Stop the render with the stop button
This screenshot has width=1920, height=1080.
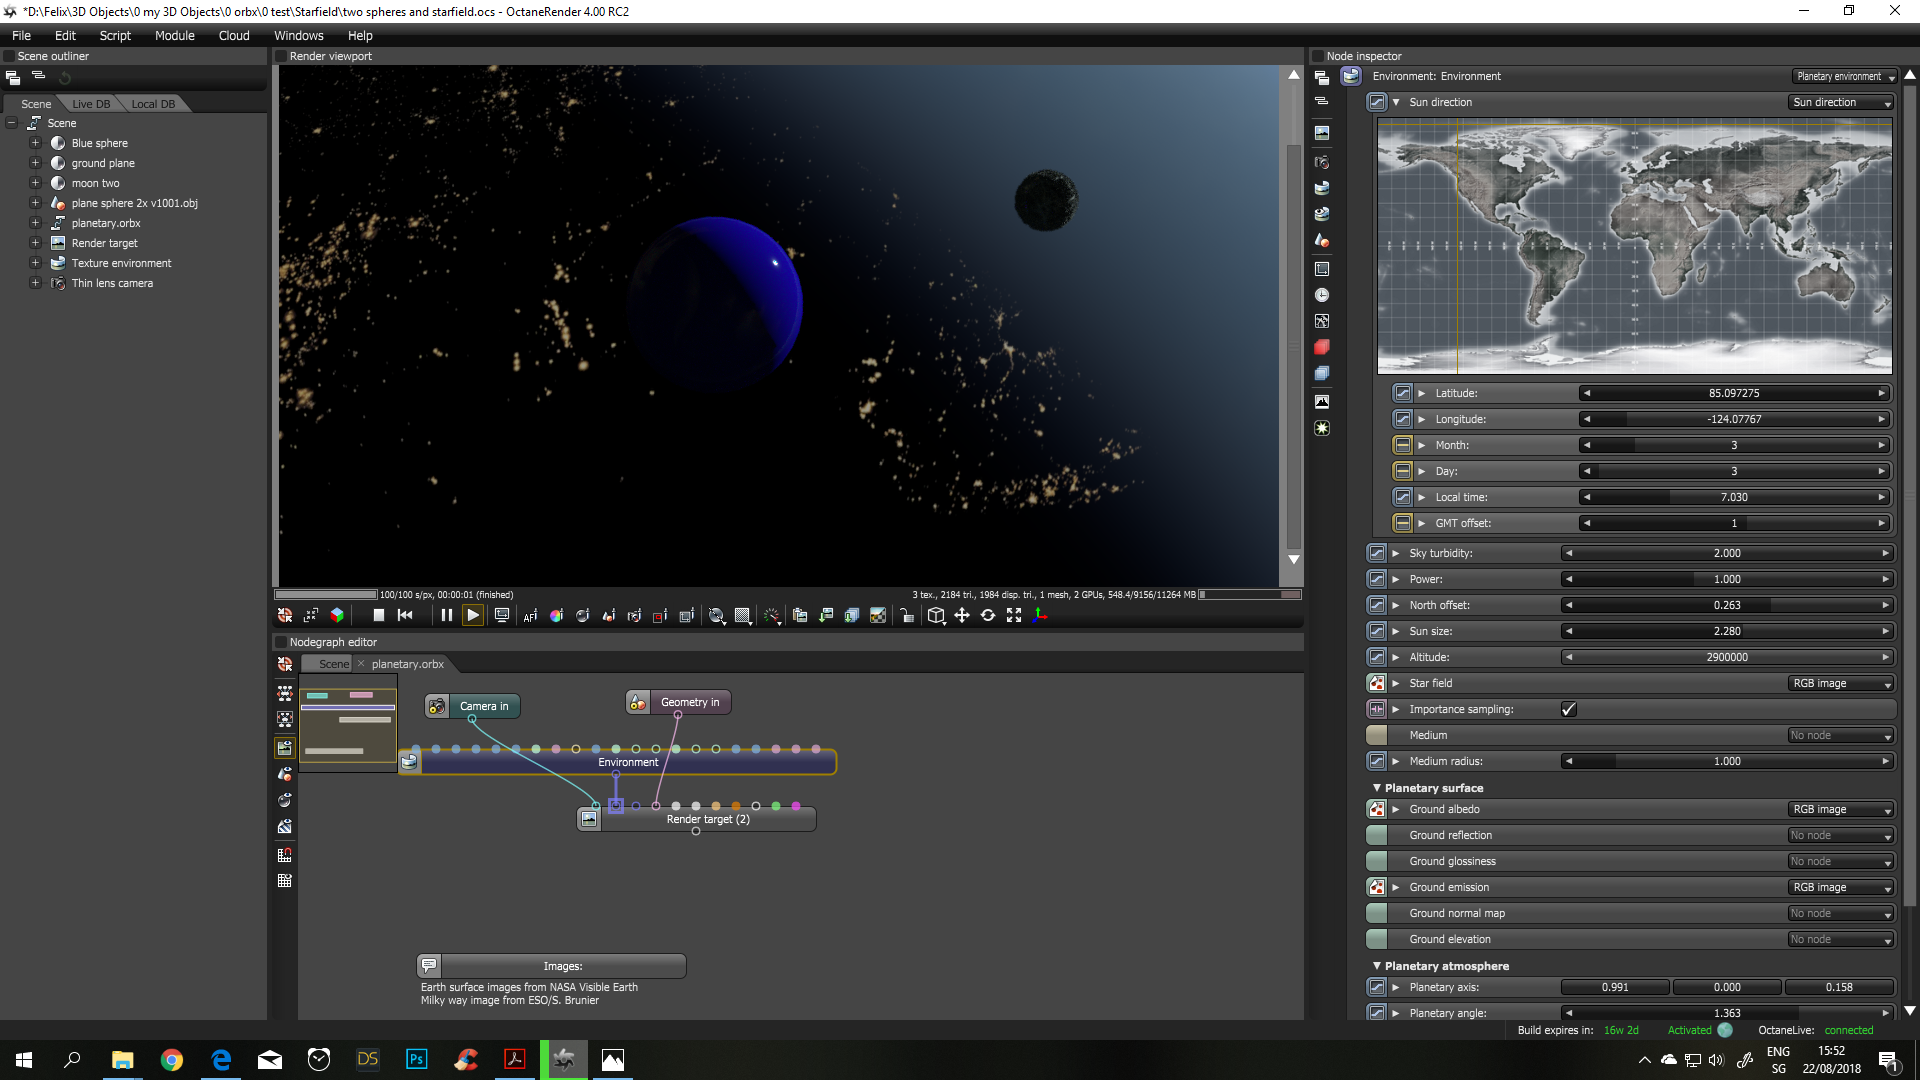[378, 616]
